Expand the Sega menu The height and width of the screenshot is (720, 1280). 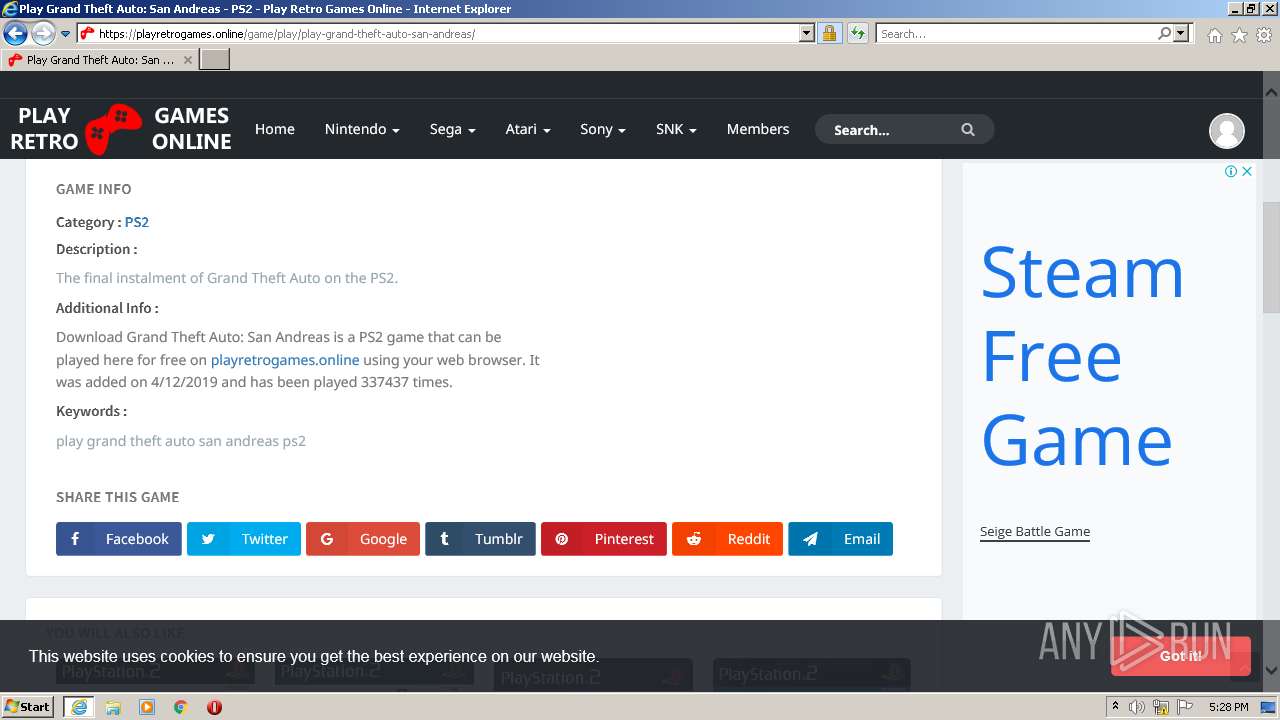click(x=452, y=129)
